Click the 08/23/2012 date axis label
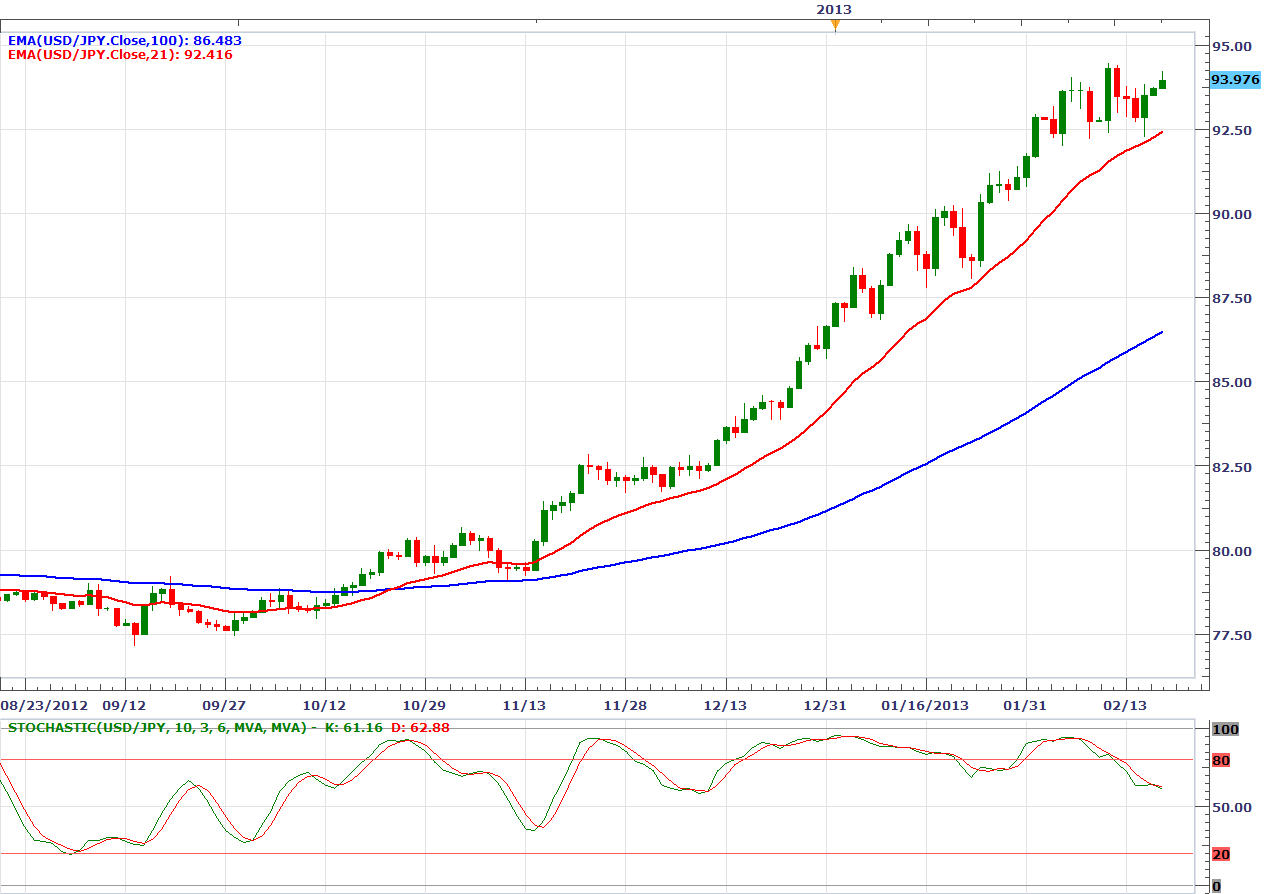The image size is (1274, 894). coord(45,705)
